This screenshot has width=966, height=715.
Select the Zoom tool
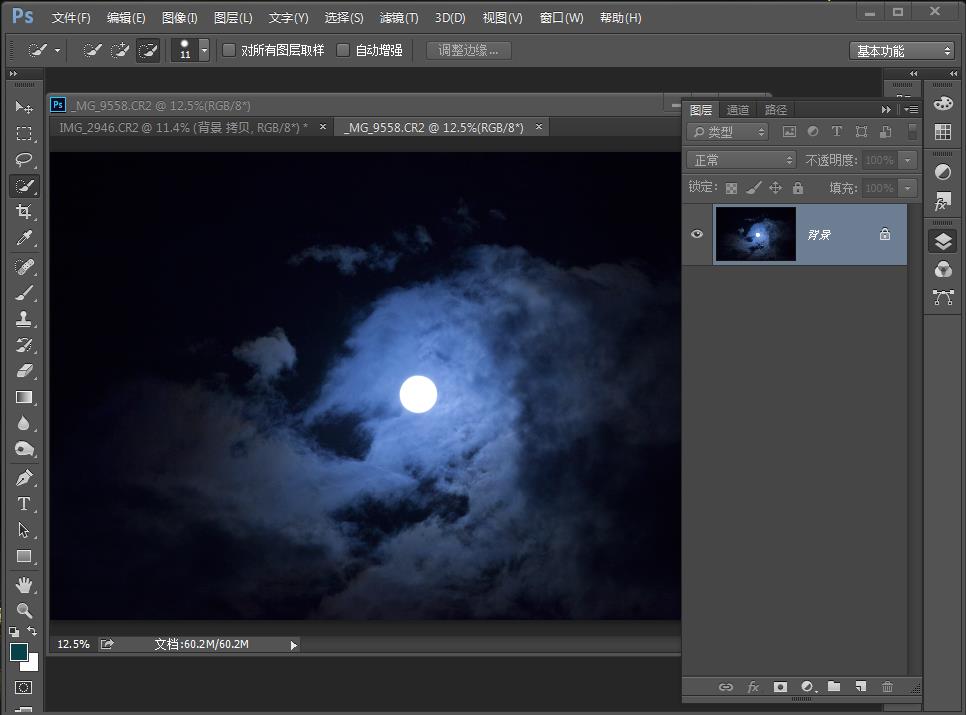pyautogui.click(x=24, y=610)
